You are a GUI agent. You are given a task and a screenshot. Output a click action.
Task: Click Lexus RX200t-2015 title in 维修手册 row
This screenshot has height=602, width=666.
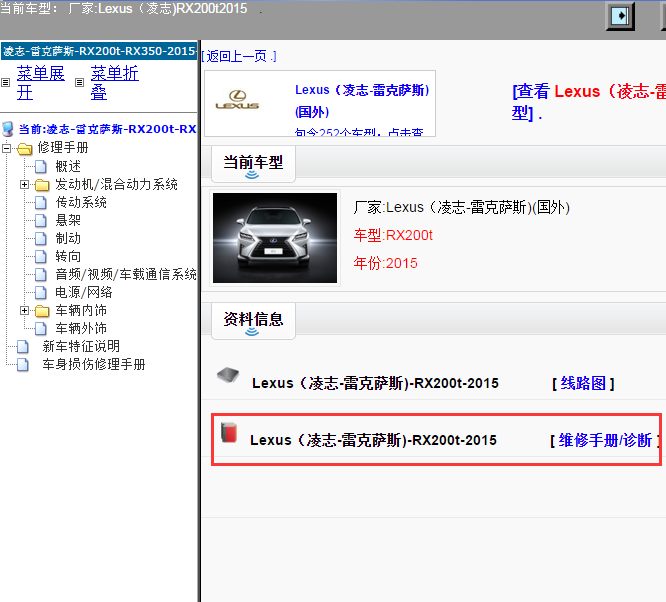tap(373, 440)
